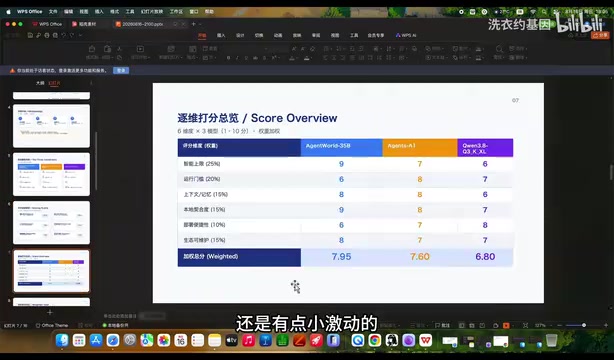Open Safari from the dock

(113, 340)
